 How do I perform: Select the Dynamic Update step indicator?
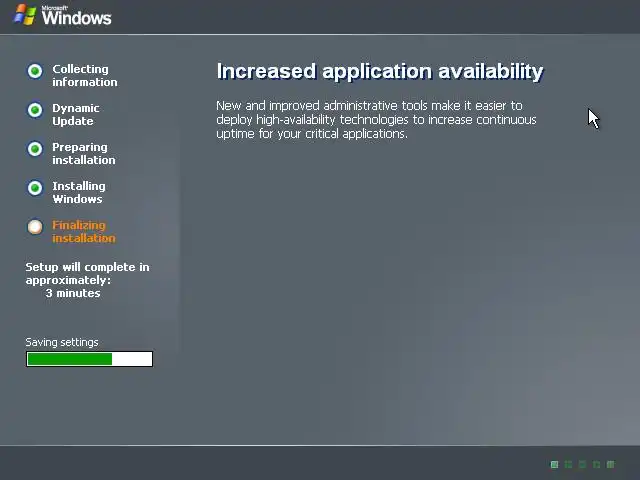(35, 110)
